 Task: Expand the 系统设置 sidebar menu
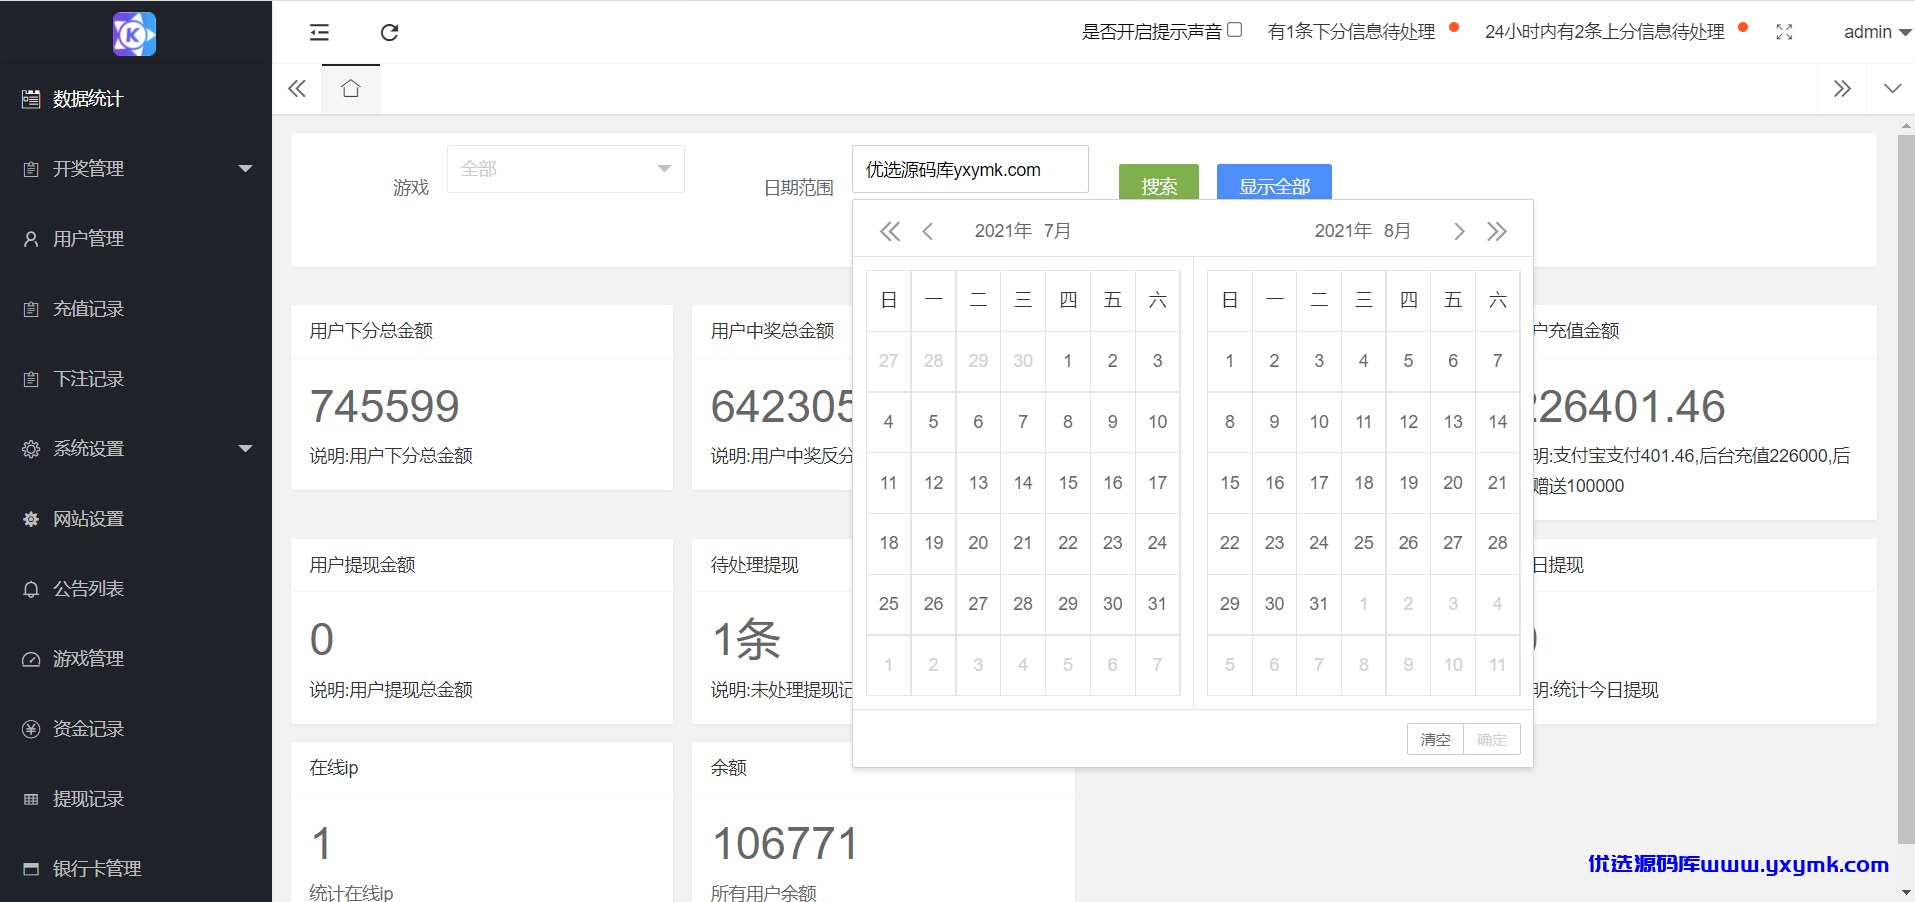pyautogui.click(x=136, y=449)
